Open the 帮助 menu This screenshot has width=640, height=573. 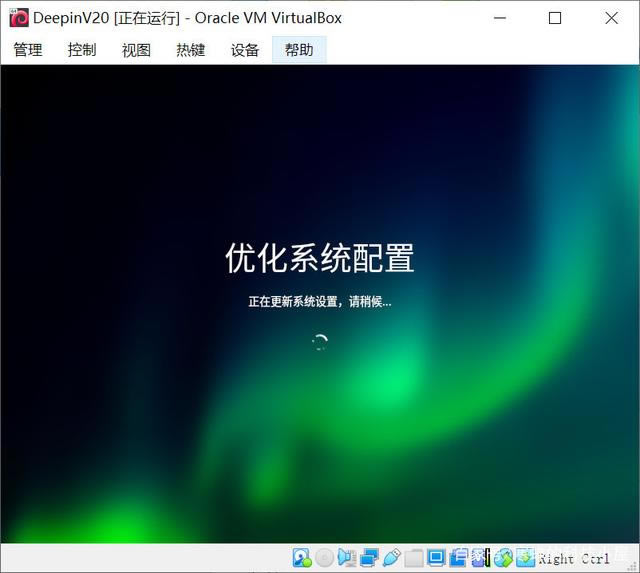(x=299, y=50)
